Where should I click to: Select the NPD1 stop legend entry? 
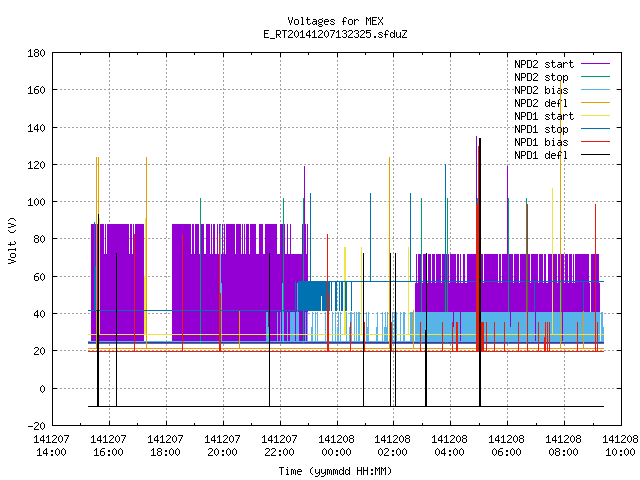(541, 129)
